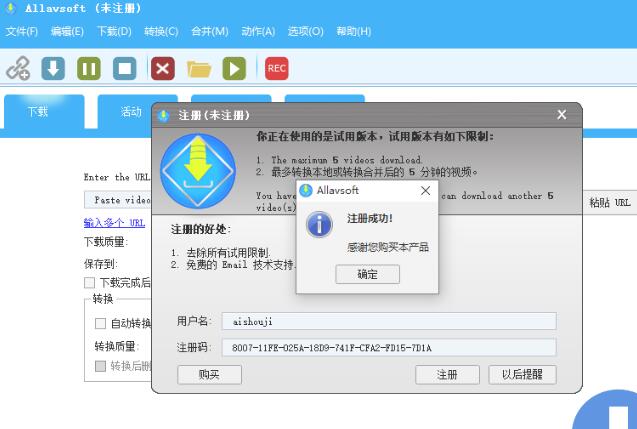Screen dimensions: 637x429
Task: Close the Allavsoft message box
Action: coord(425,191)
